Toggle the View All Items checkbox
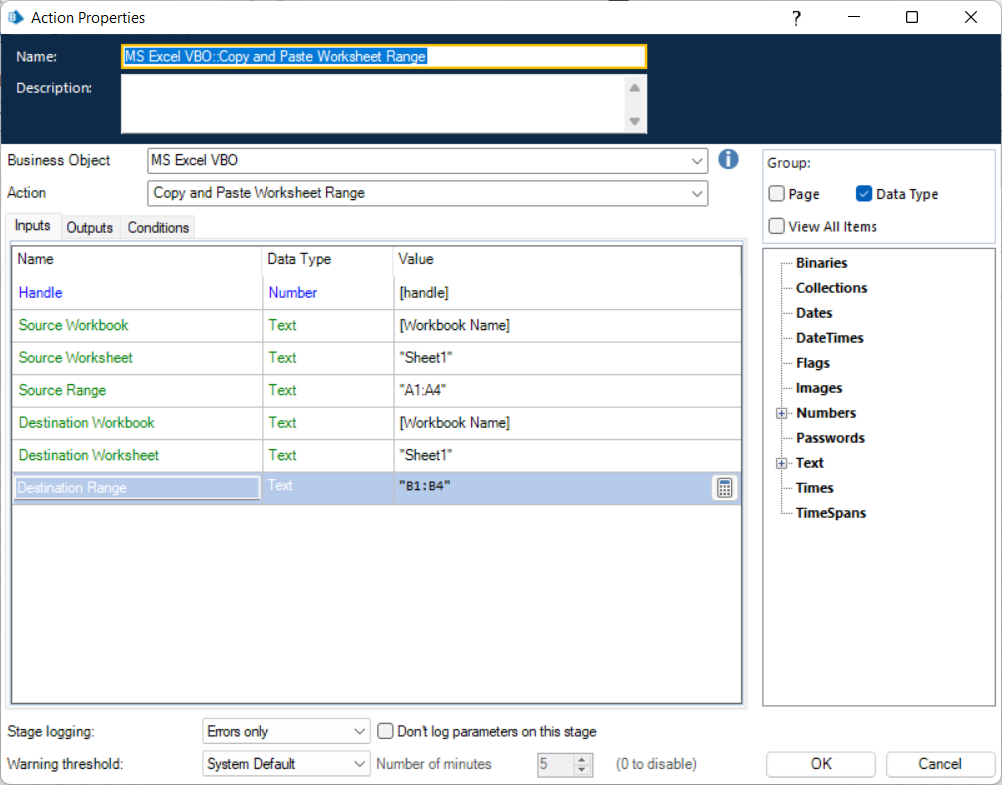Image resolution: width=1002 pixels, height=785 pixels. point(776,226)
